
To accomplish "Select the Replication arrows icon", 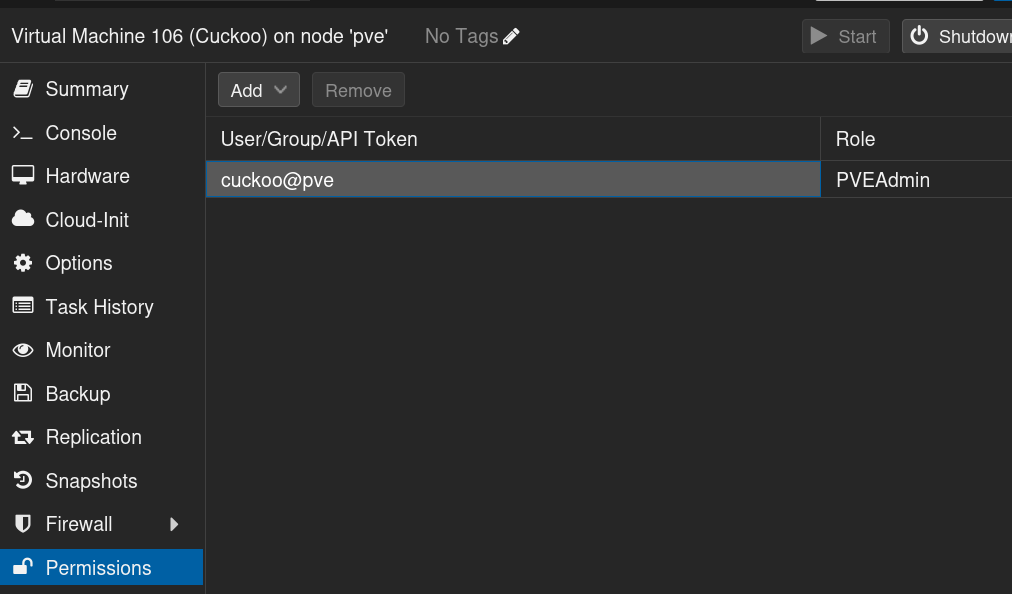I will pos(22,437).
